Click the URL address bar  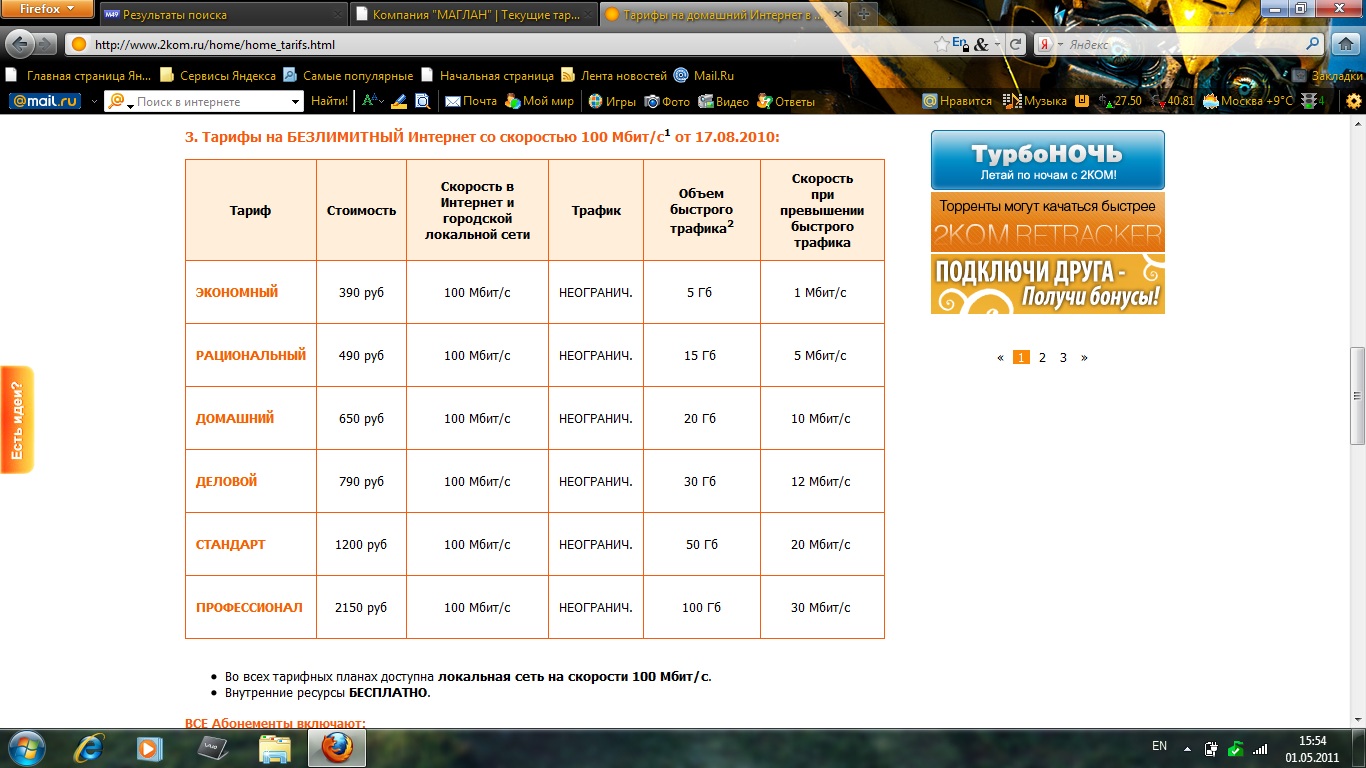[500, 45]
